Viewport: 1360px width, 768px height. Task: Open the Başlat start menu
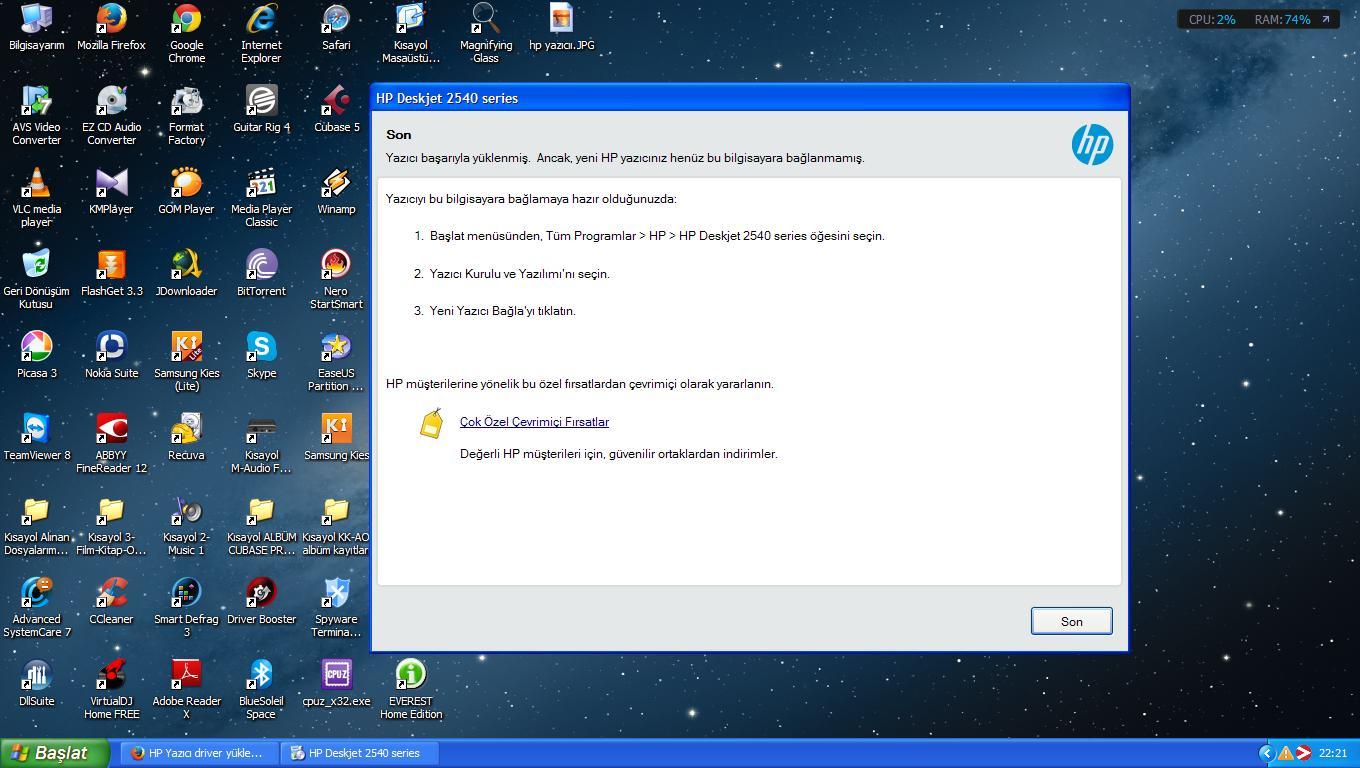[x=54, y=753]
